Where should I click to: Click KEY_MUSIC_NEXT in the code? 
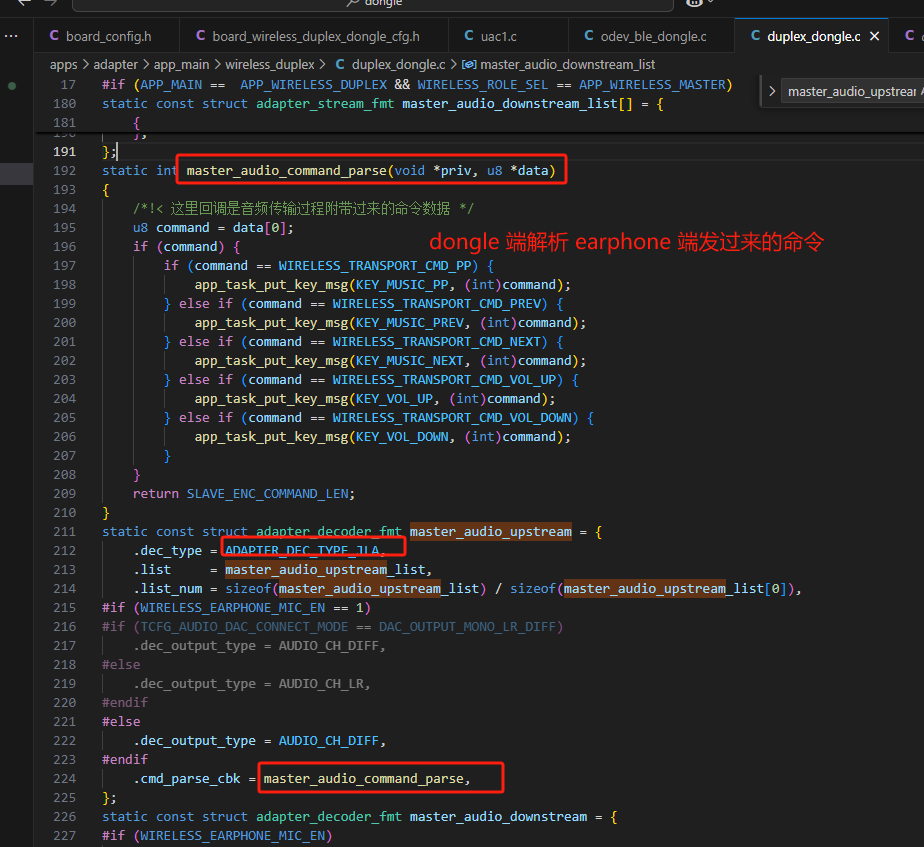click(x=410, y=361)
